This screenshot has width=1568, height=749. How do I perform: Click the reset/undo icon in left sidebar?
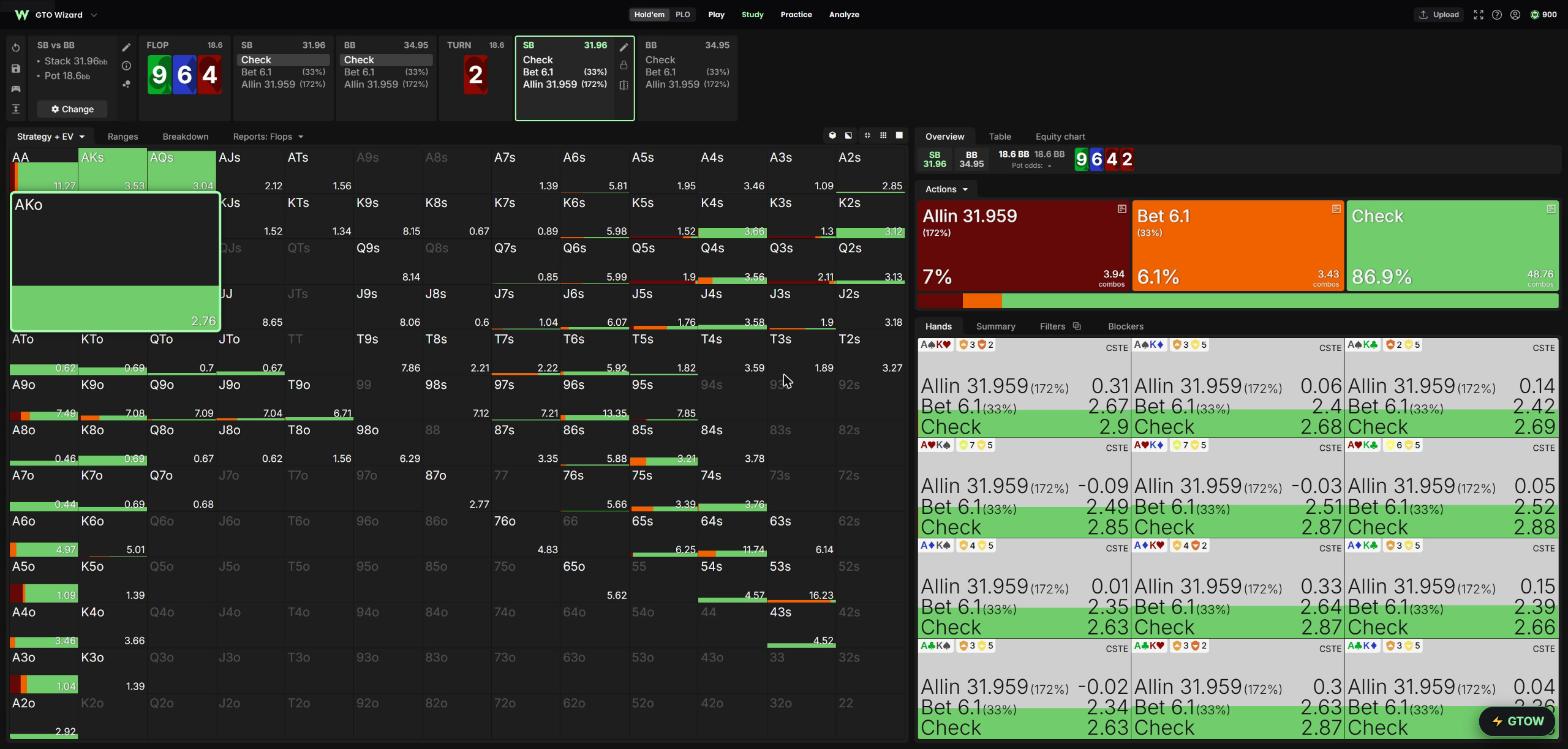pos(16,48)
